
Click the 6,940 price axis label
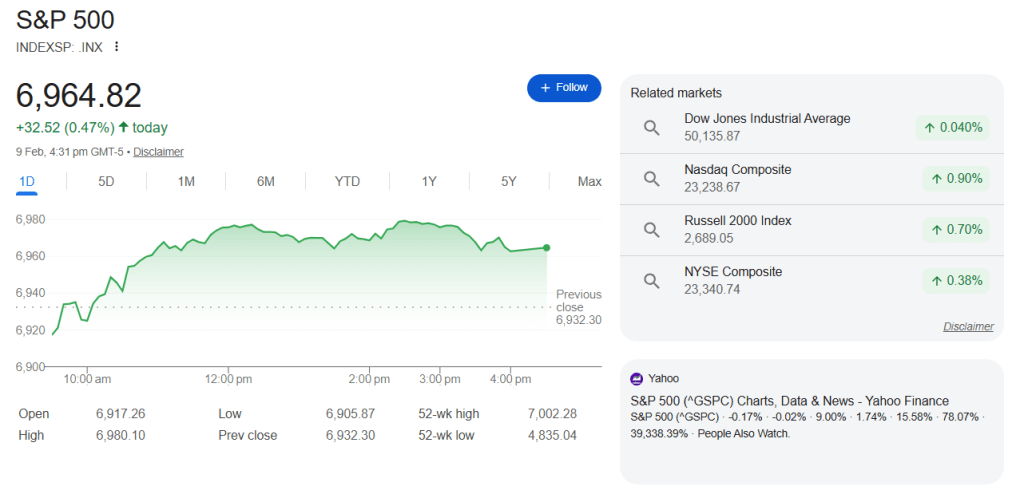pos(29,293)
